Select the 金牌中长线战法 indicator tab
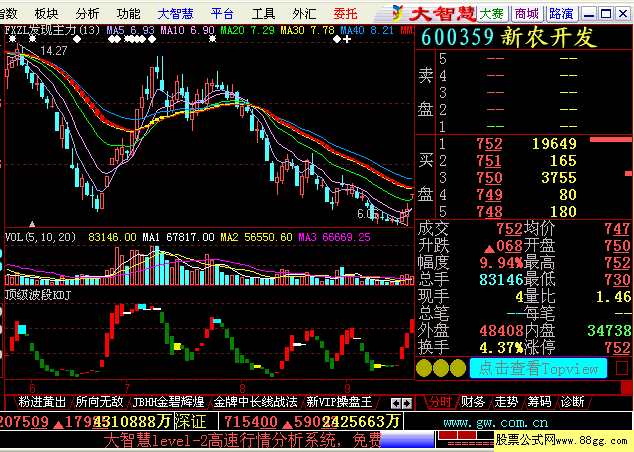634x452 pixels. pyautogui.click(x=256, y=402)
